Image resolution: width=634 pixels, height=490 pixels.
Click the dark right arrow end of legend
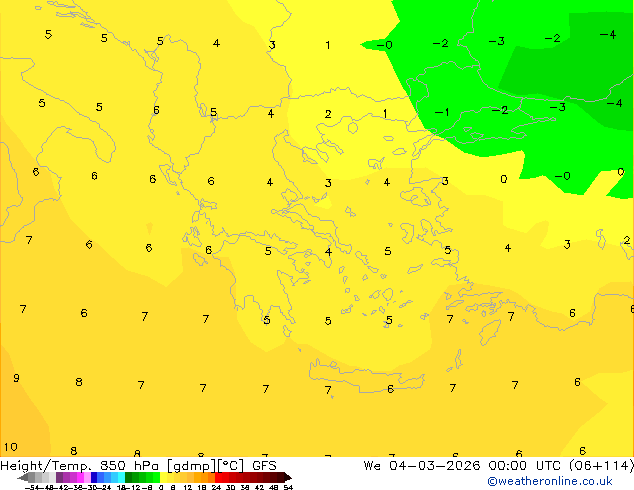click(x=288, y=477)
